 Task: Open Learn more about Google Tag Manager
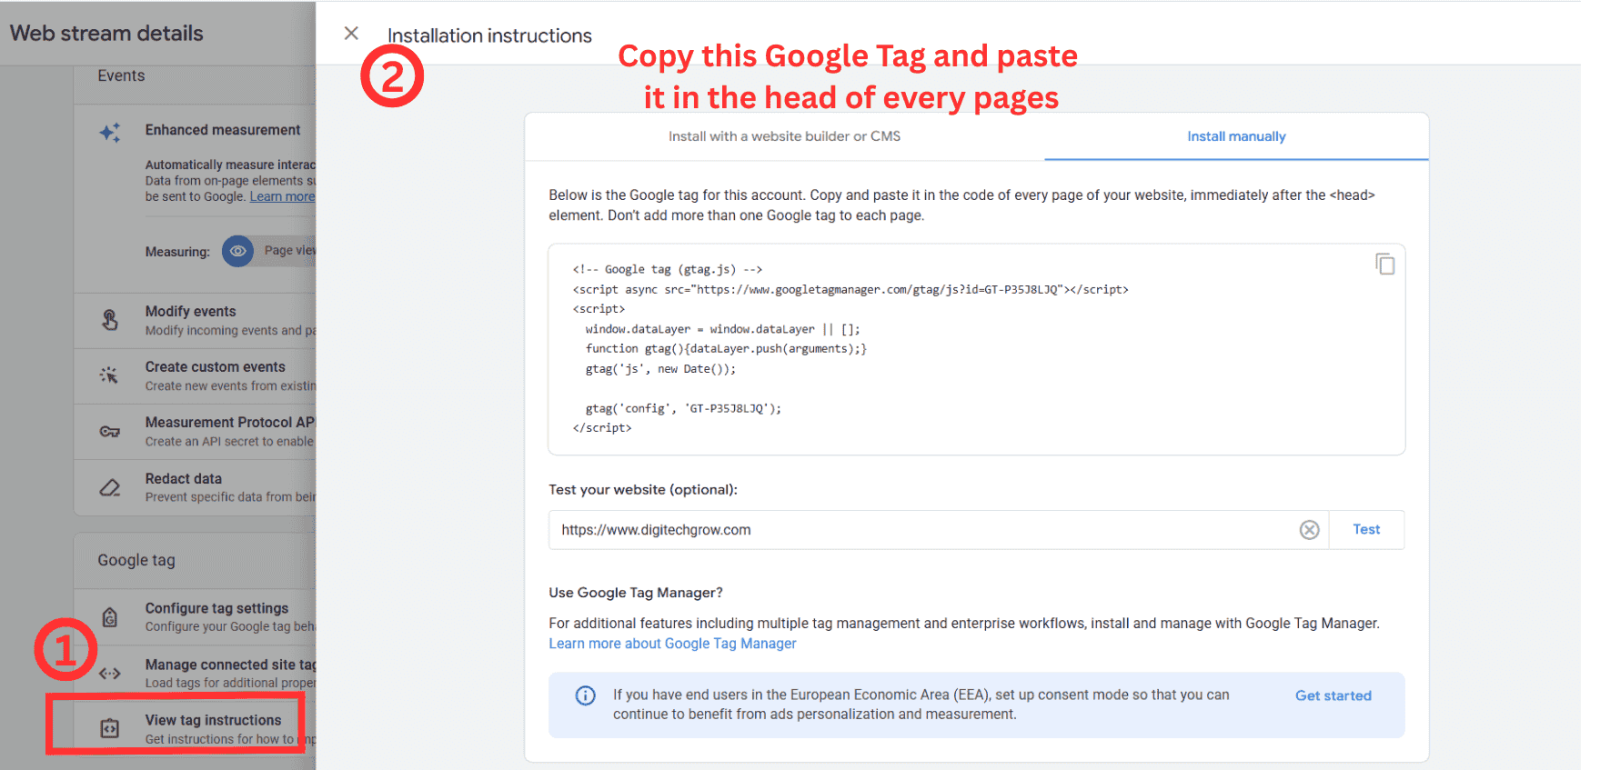[671, 643]
